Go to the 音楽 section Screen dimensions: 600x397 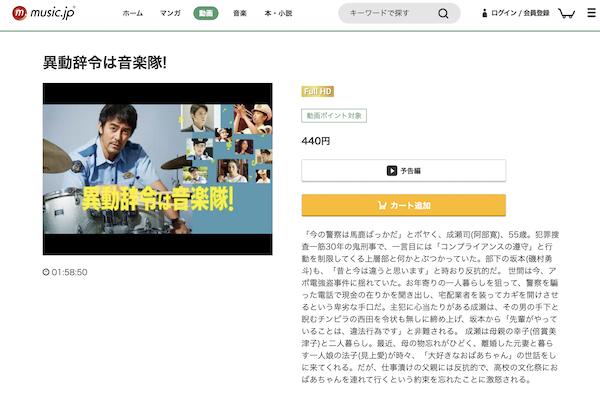tap(240, 13)
